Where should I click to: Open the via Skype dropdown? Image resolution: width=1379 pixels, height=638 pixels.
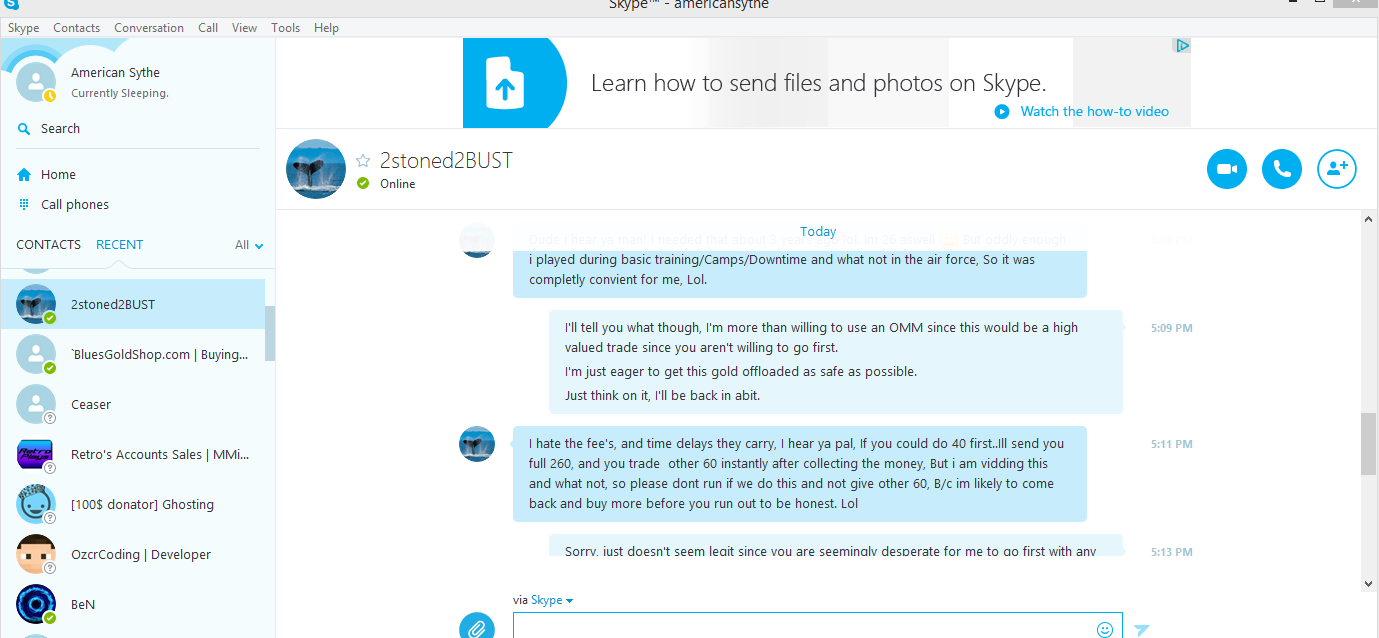pos(552,600)
